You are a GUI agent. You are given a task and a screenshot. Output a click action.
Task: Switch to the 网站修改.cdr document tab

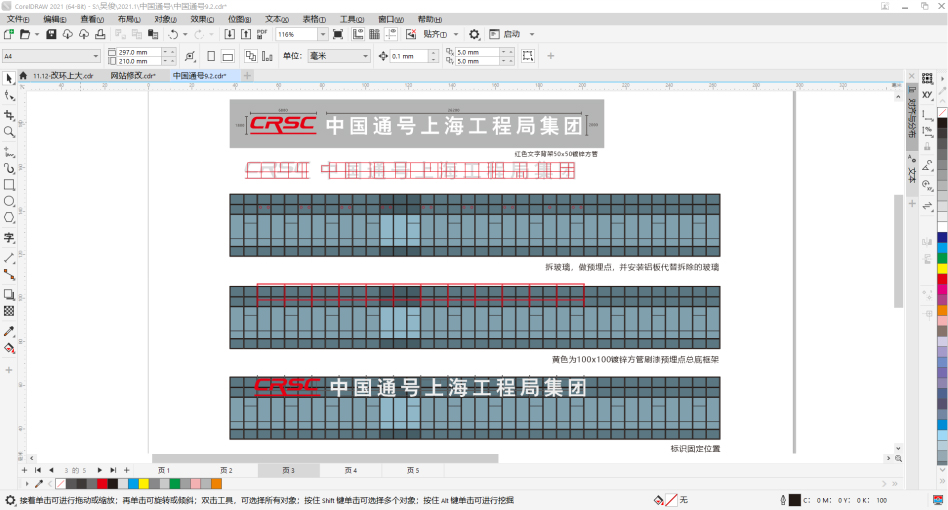[132, 76]
